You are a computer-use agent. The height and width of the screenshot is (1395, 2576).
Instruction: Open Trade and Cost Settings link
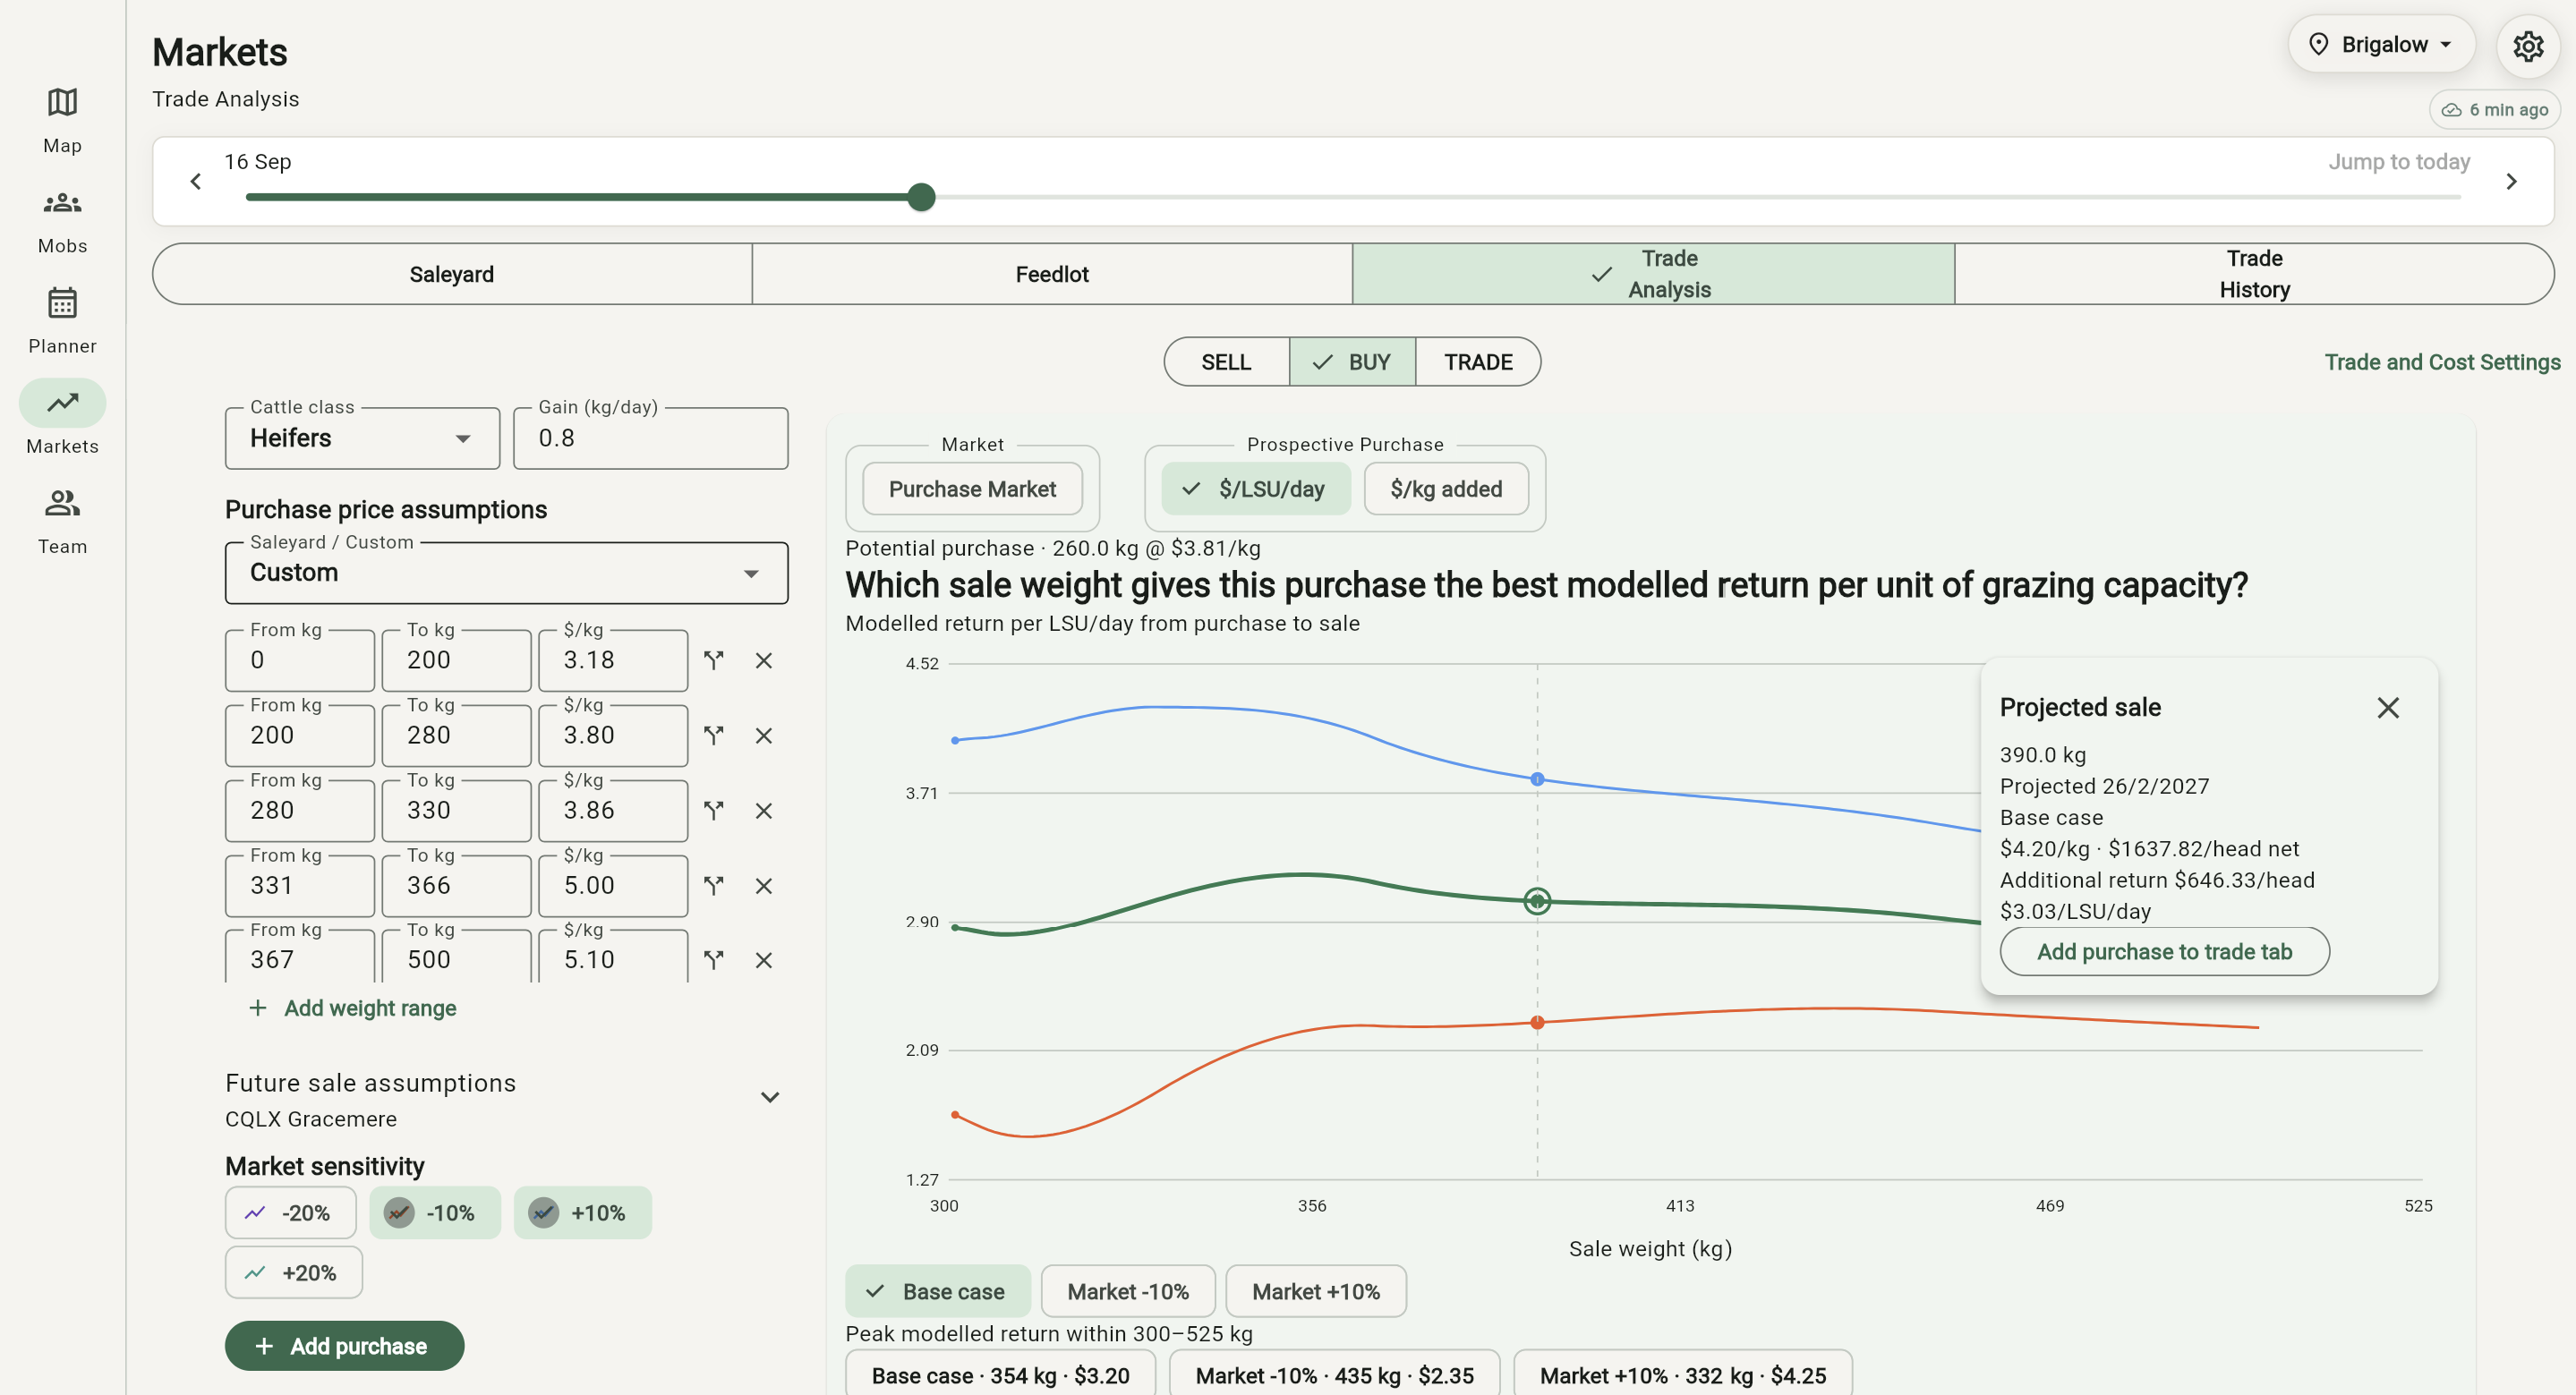coord(2441,362)
